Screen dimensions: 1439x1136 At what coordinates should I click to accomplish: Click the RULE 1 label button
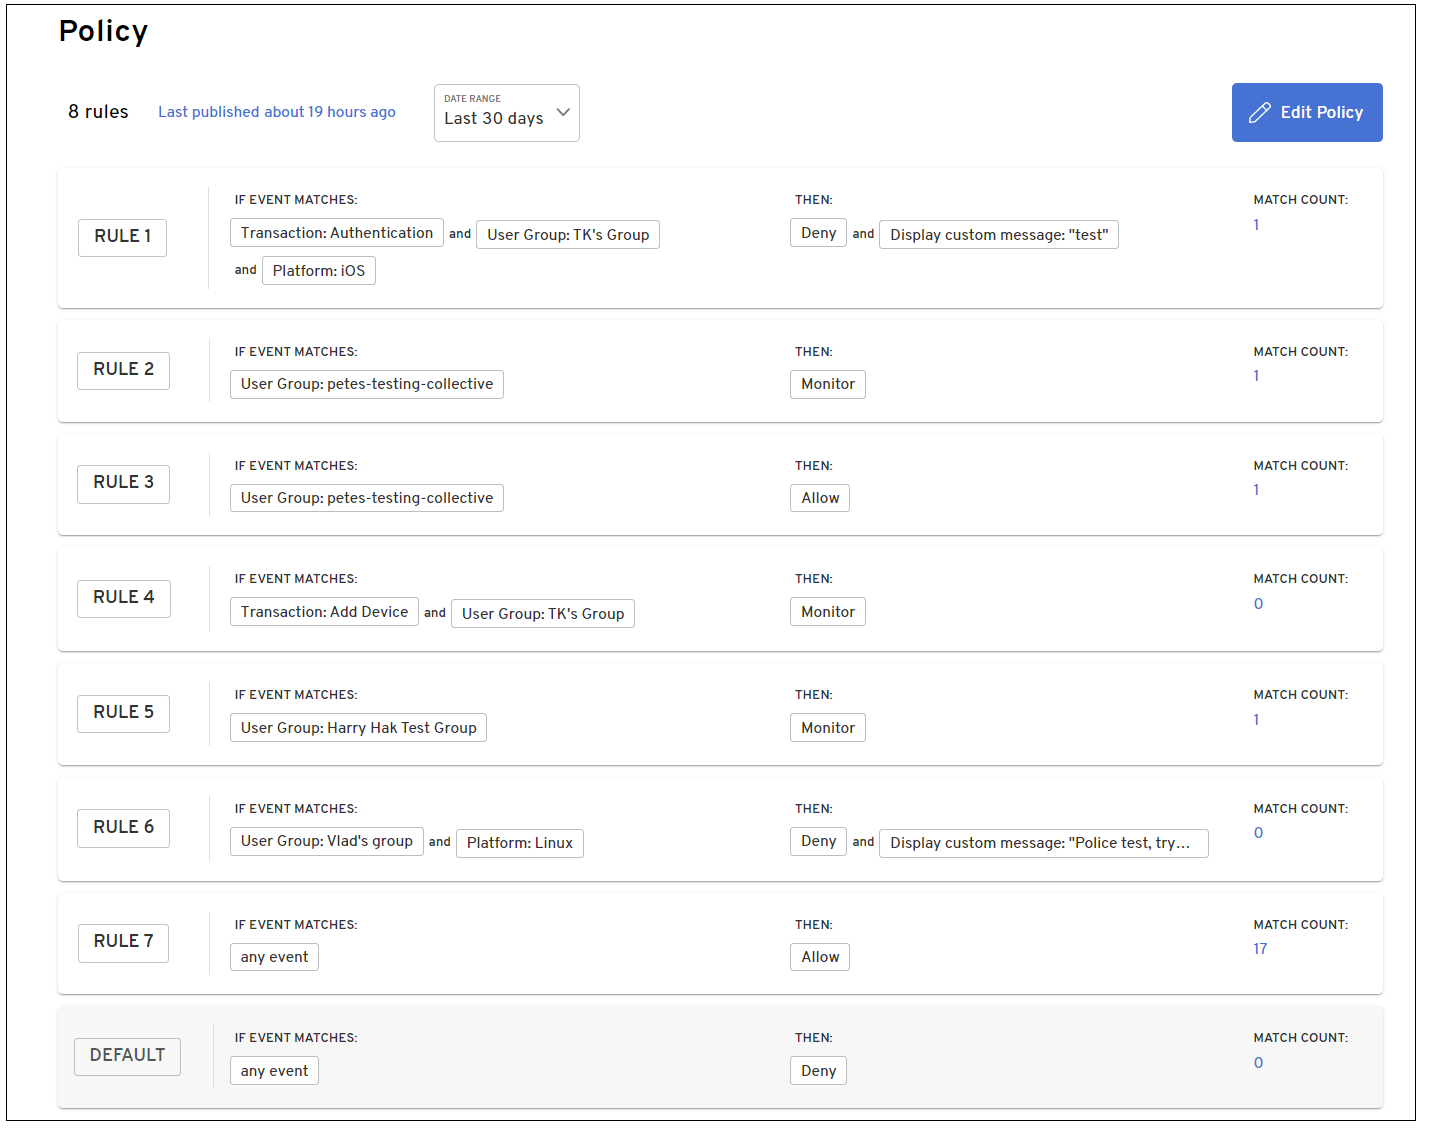pyautogui.click(x=122, y=237)
